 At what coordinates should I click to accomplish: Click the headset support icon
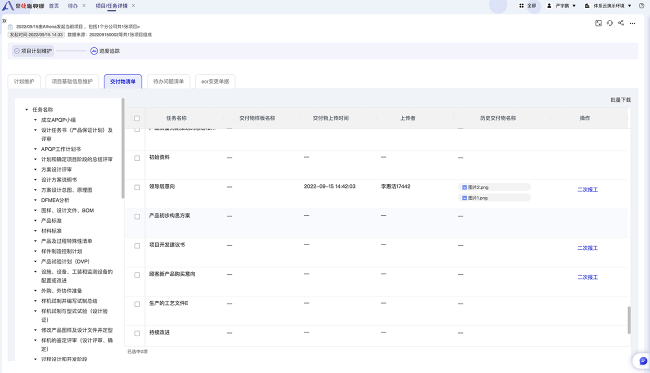tap(609, 23)
